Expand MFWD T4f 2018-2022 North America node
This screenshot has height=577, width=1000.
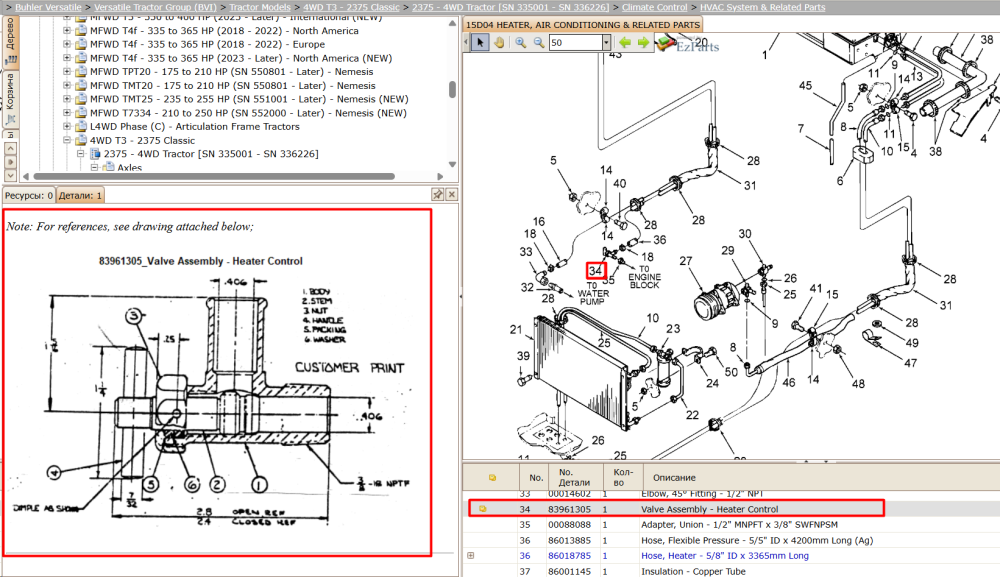click(67, 31)
